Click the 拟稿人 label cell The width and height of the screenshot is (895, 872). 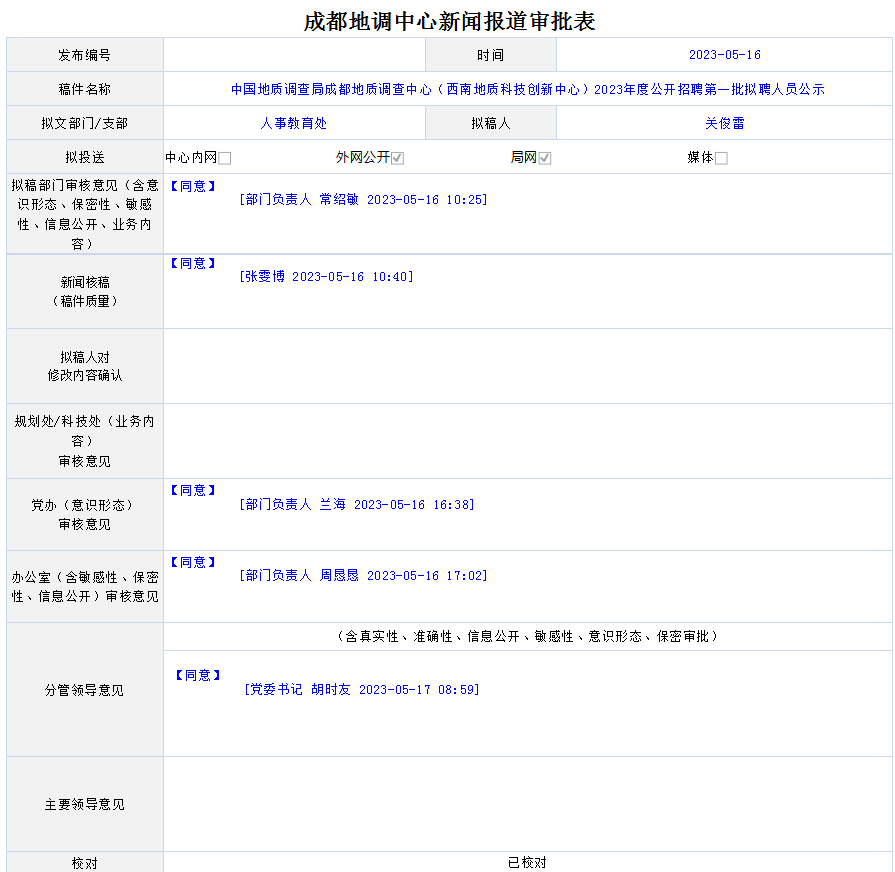pos(491,123)
